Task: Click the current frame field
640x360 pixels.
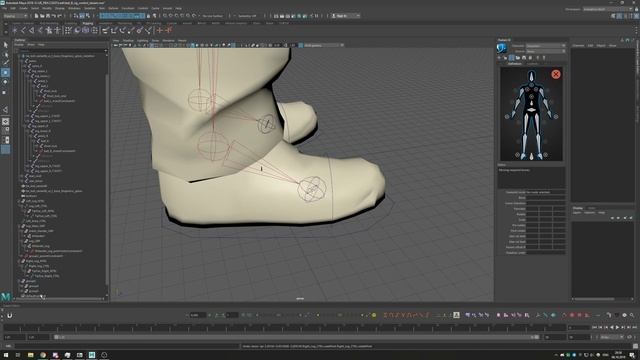Action: (x=578, y=327)
